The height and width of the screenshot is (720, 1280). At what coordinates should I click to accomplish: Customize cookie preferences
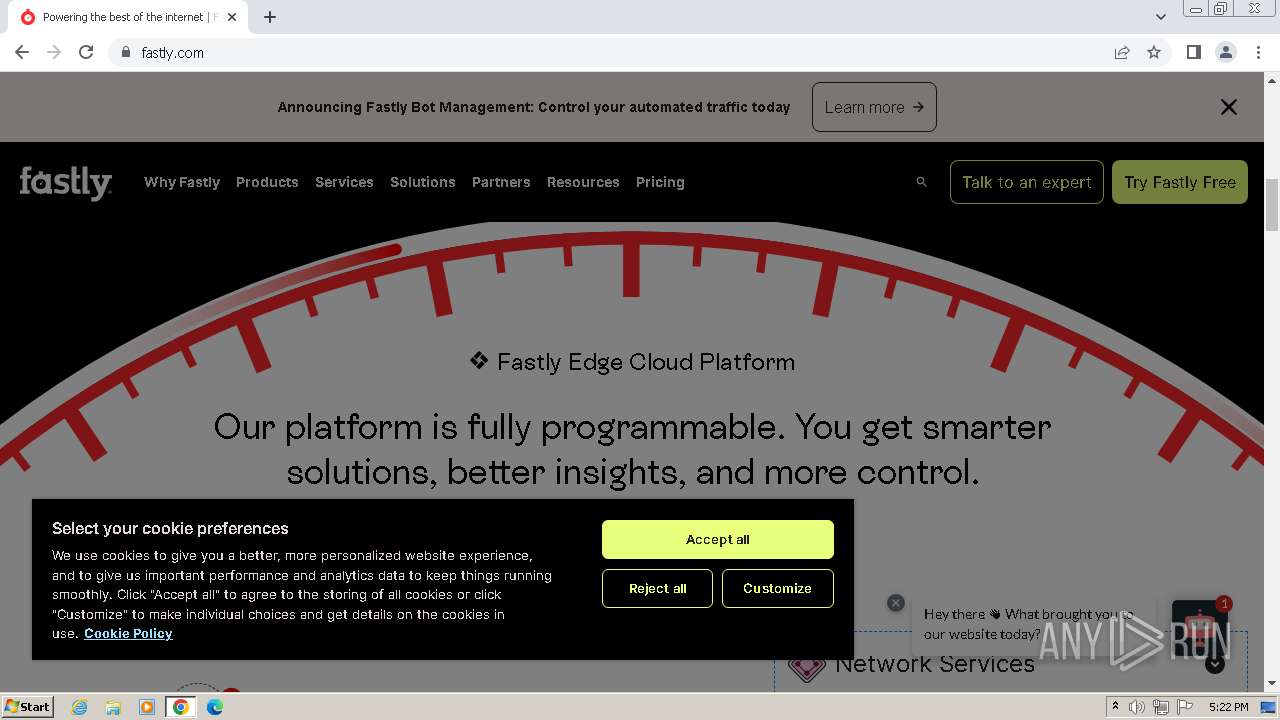click(x=777, y=589)
